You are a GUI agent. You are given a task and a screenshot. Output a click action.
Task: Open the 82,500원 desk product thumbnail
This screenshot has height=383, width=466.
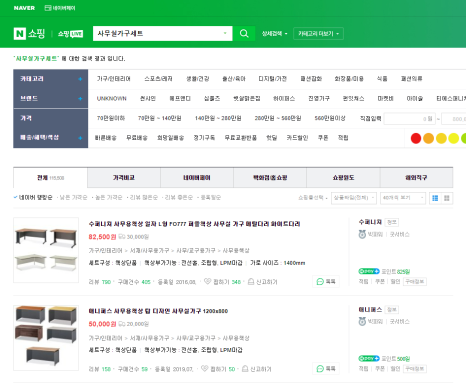tap(46, 250)
